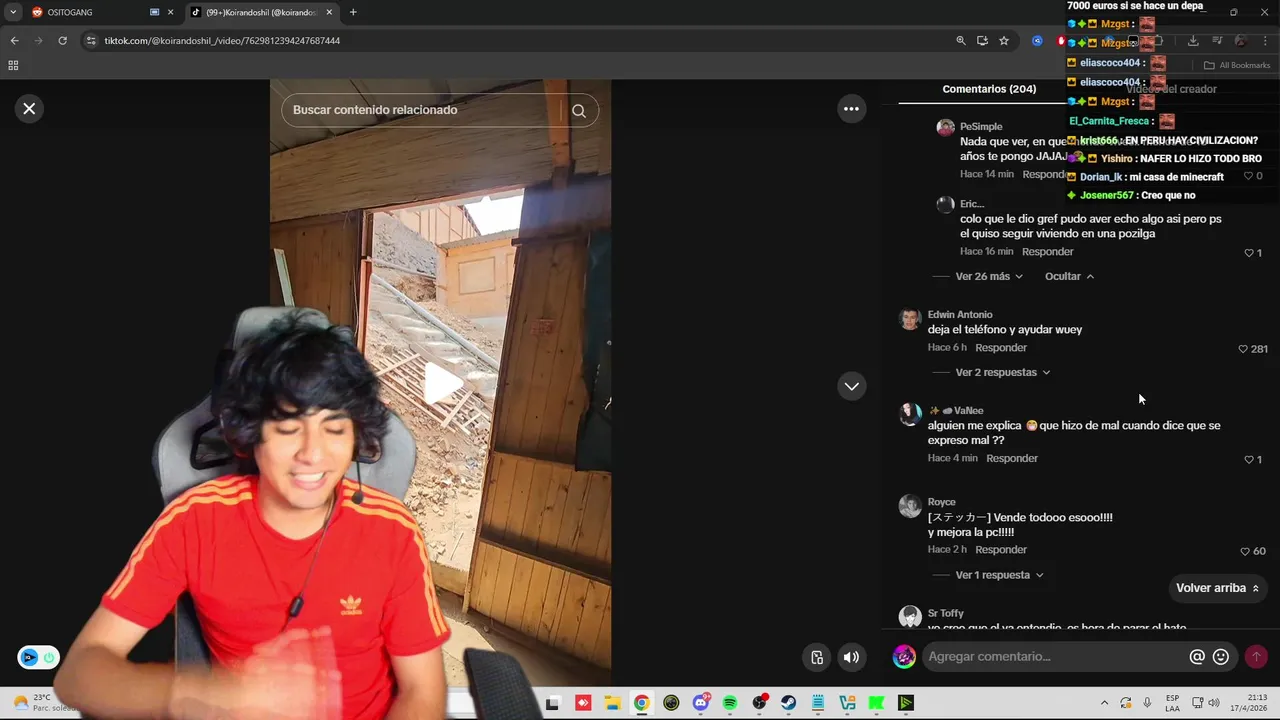Viewport: 1280px width, 720px height.
Task: Like VaNee's comment heart
Action: pos(1248,460)
